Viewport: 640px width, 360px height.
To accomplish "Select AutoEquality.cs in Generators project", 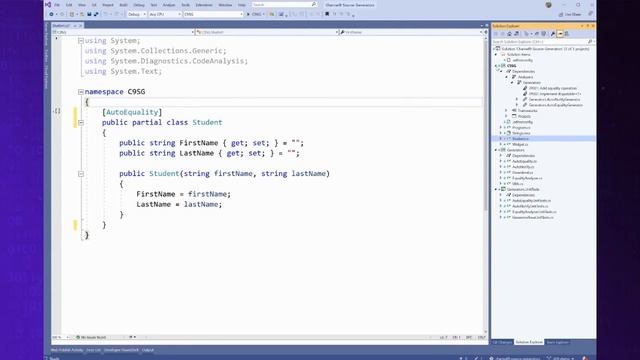I will [x=524, y=161].
